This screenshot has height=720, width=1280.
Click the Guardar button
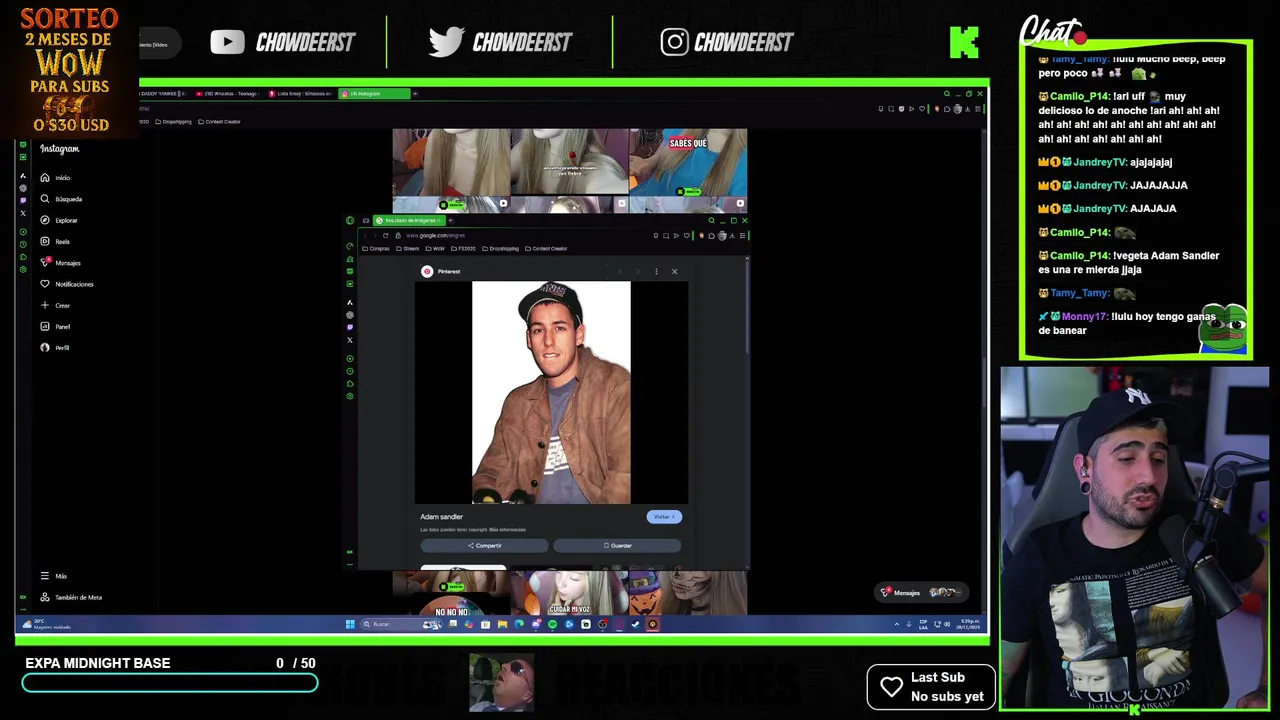[617, 546]
